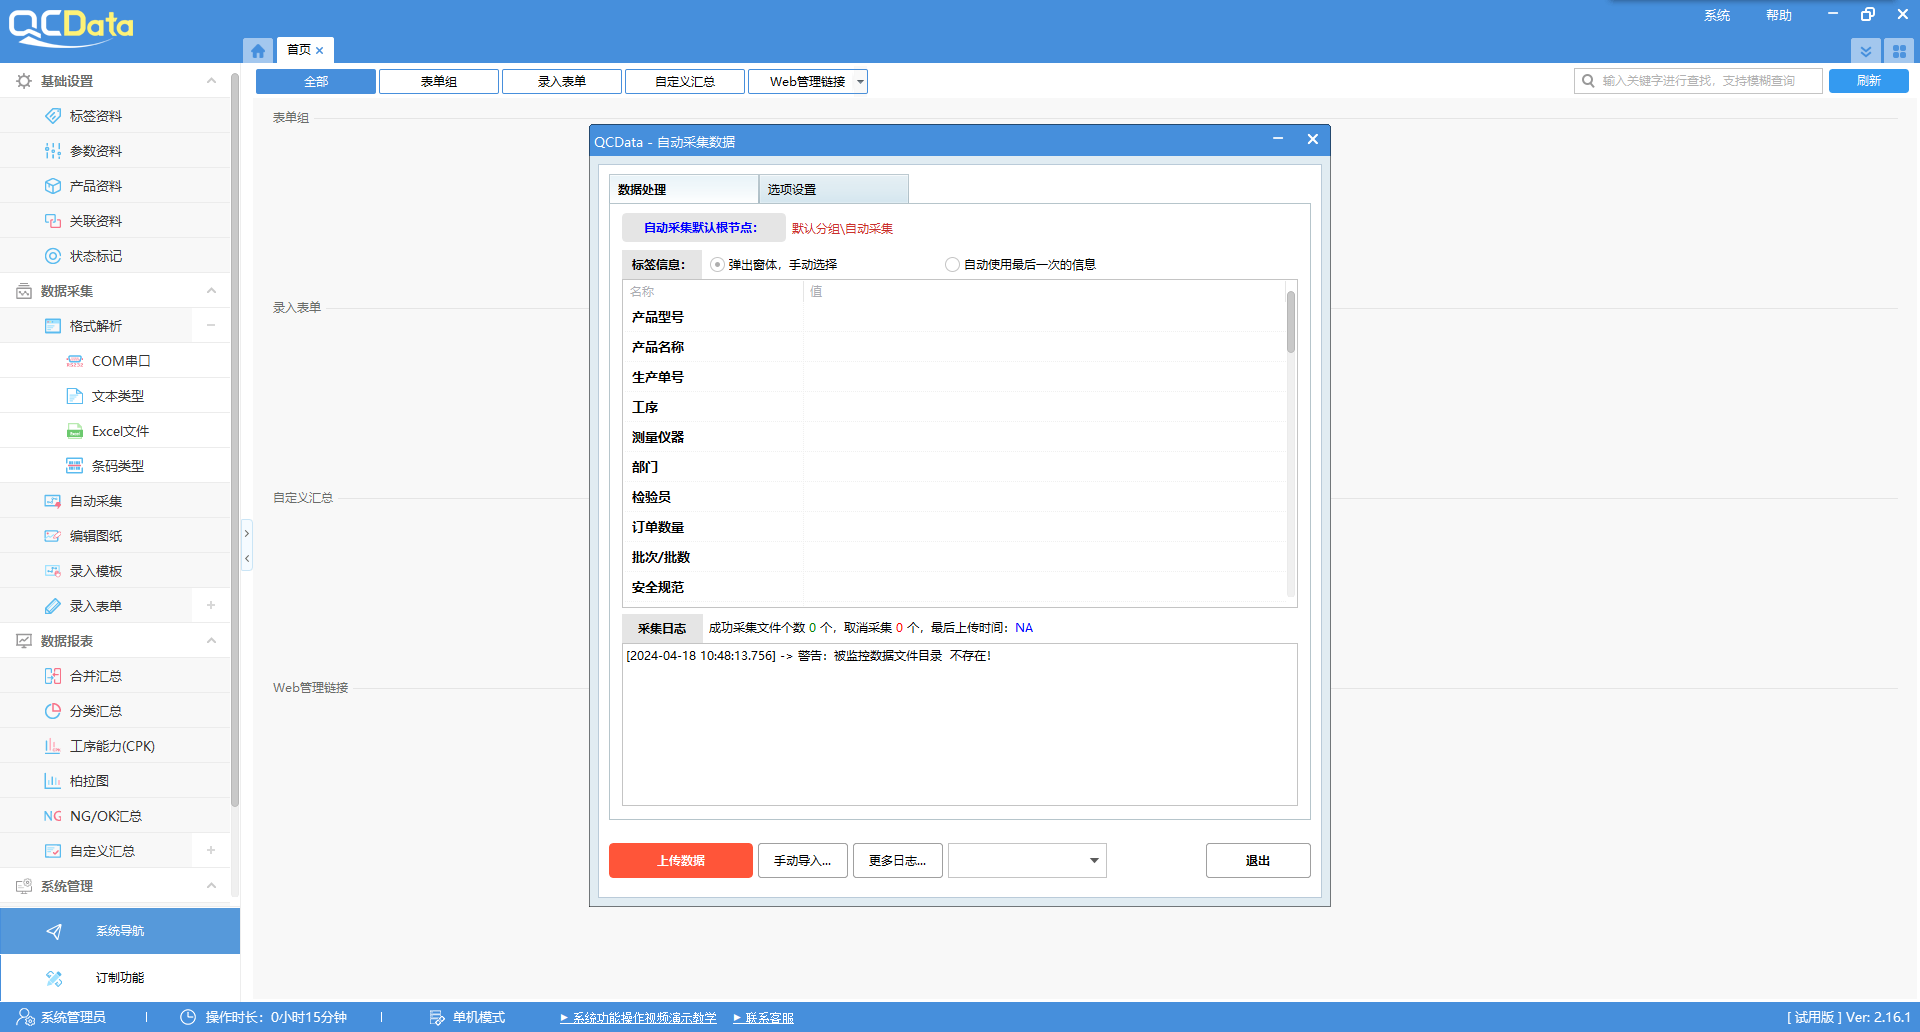Collapse the 格式解析 tree section

click(x=210, y=325)
